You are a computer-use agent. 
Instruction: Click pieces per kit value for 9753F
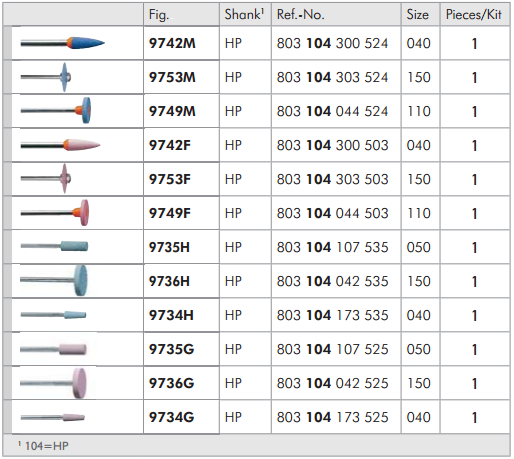coord(474,180)
